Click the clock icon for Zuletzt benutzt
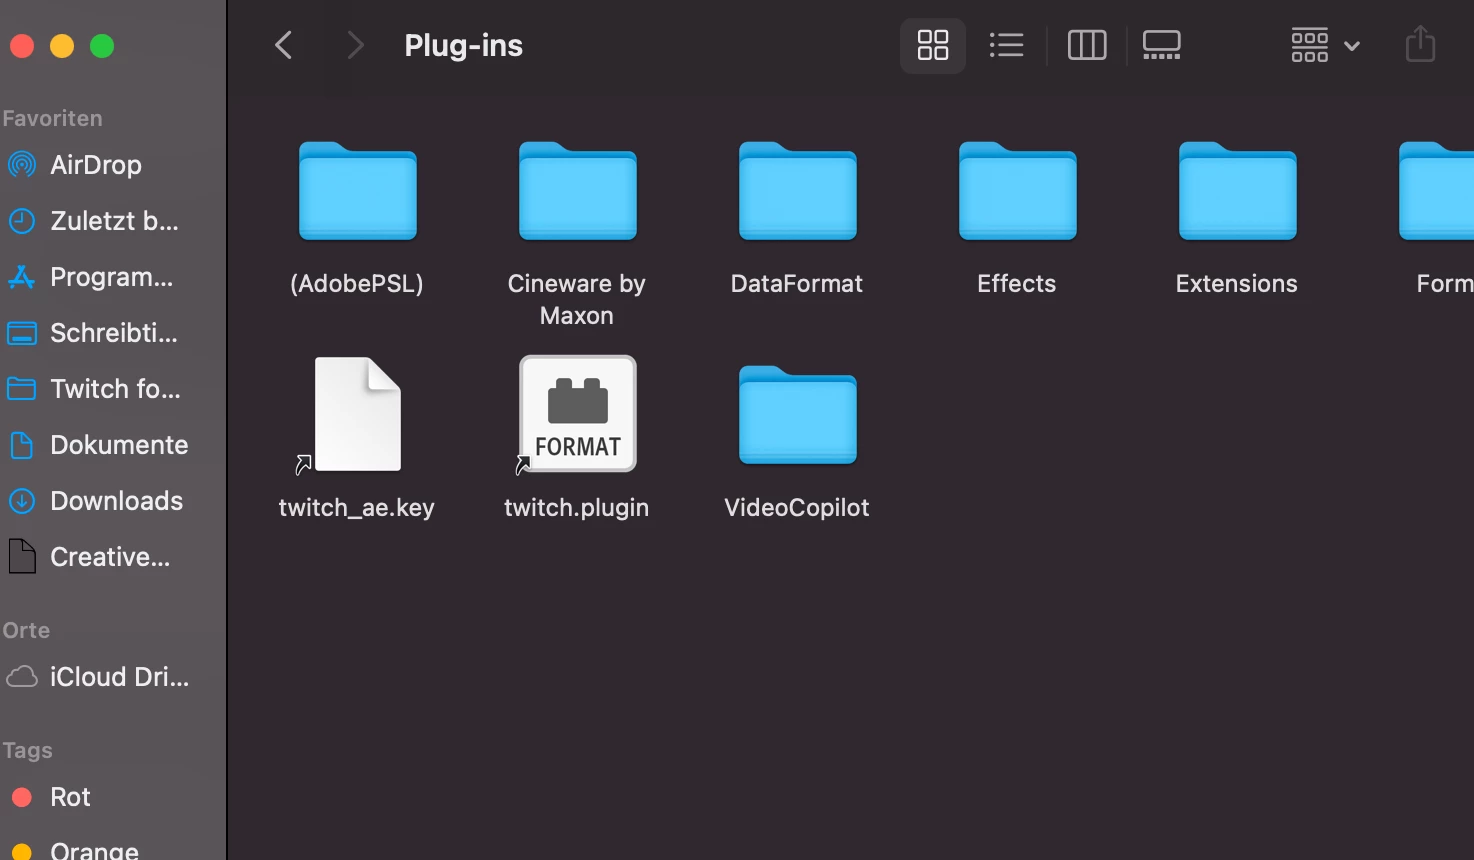The height and width of the screenshot is (860, 1474). click(x=22, y=221)
